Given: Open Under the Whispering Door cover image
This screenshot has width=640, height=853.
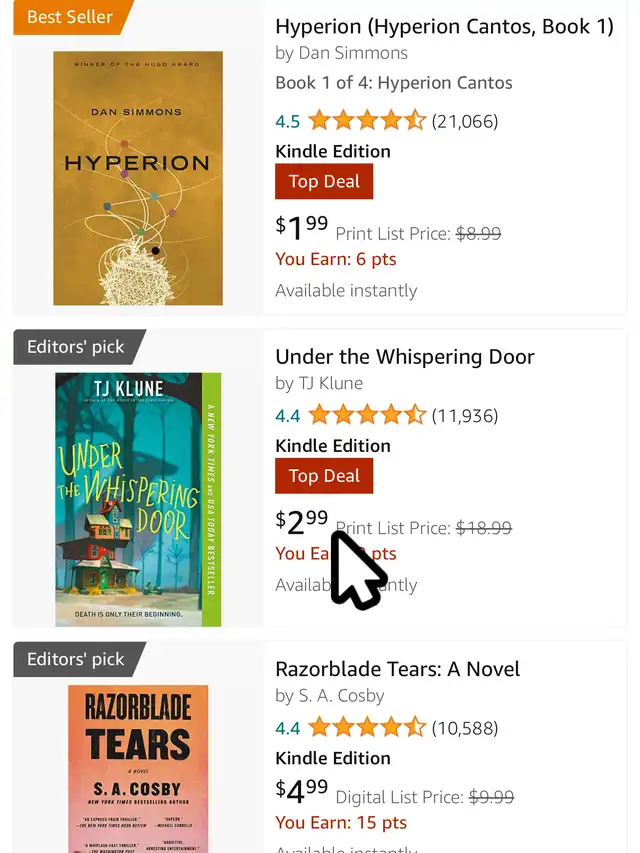Looking at the screenshot, I should (138, 499).
